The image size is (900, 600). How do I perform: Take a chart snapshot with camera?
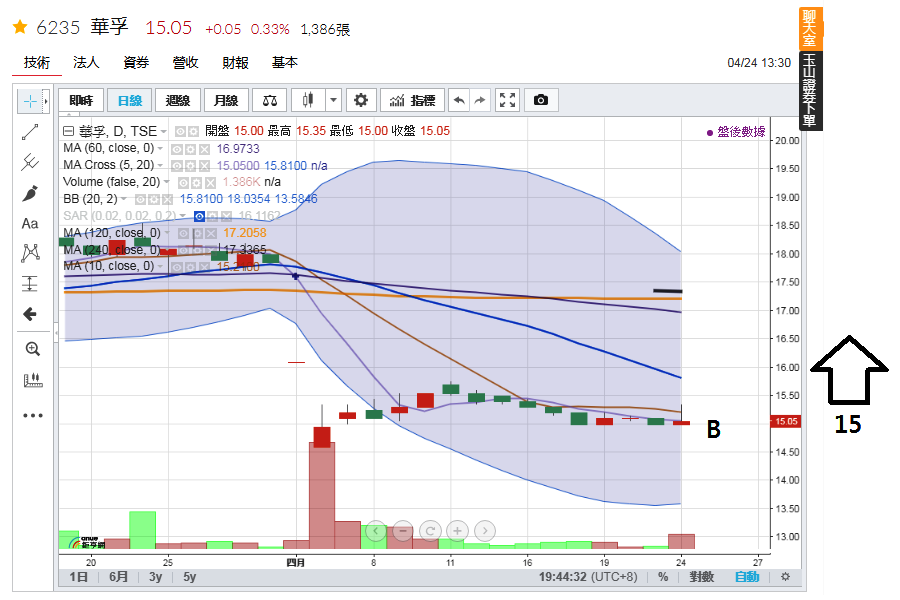pyautogui.click(x=541, y=100)
